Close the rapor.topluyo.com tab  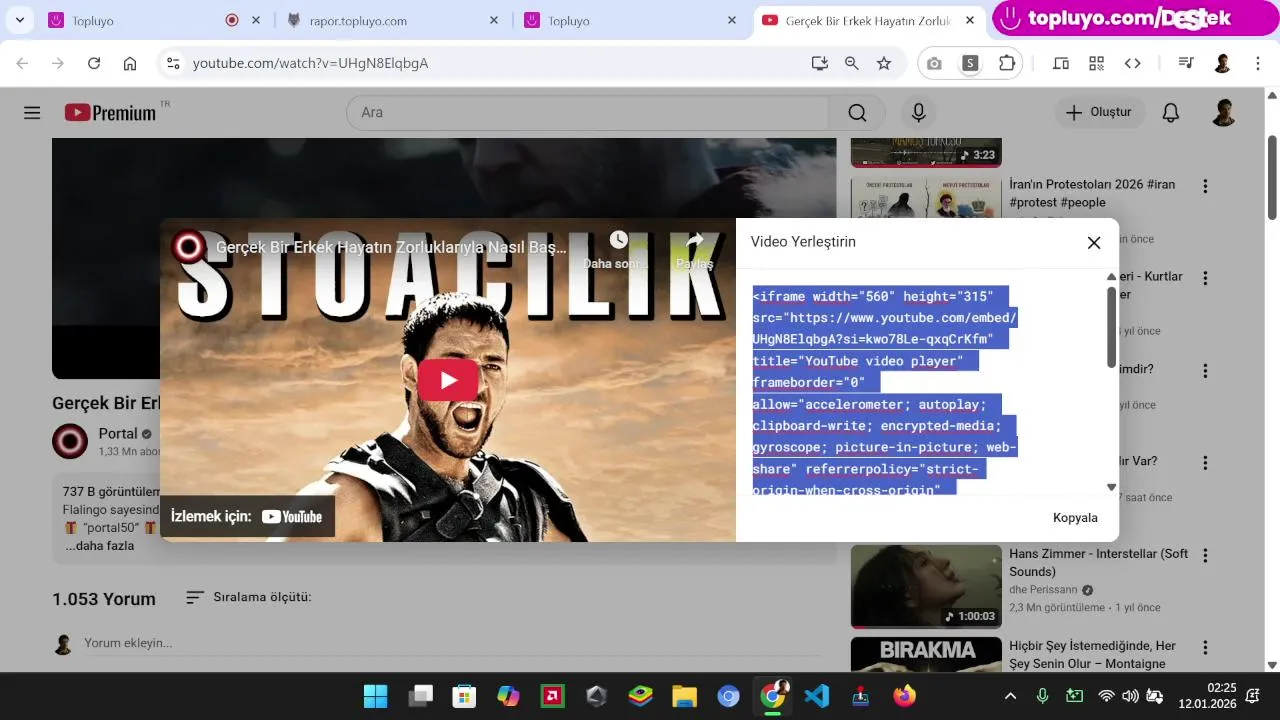point(494,20)
